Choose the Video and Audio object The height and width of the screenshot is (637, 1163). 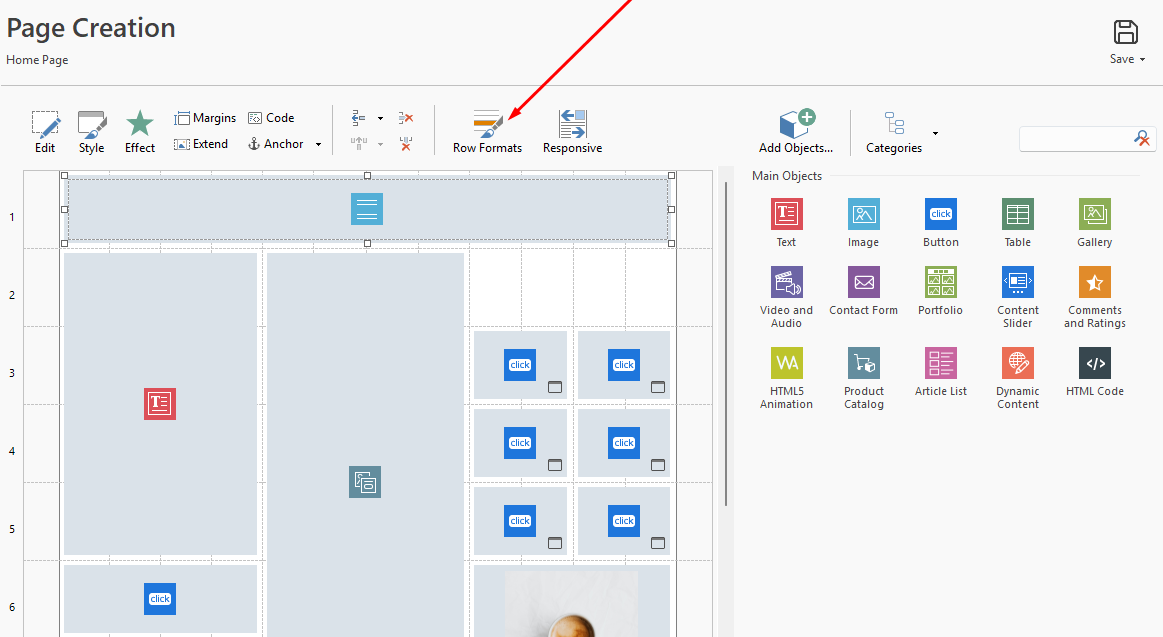click(x=786, y=283)
